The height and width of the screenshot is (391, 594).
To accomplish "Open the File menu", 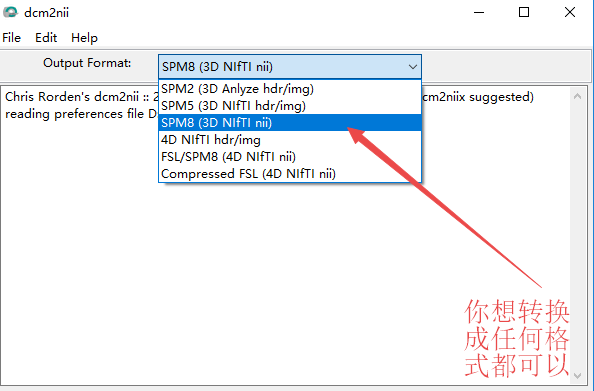I will pyautogui.click(x=11, y=38).
